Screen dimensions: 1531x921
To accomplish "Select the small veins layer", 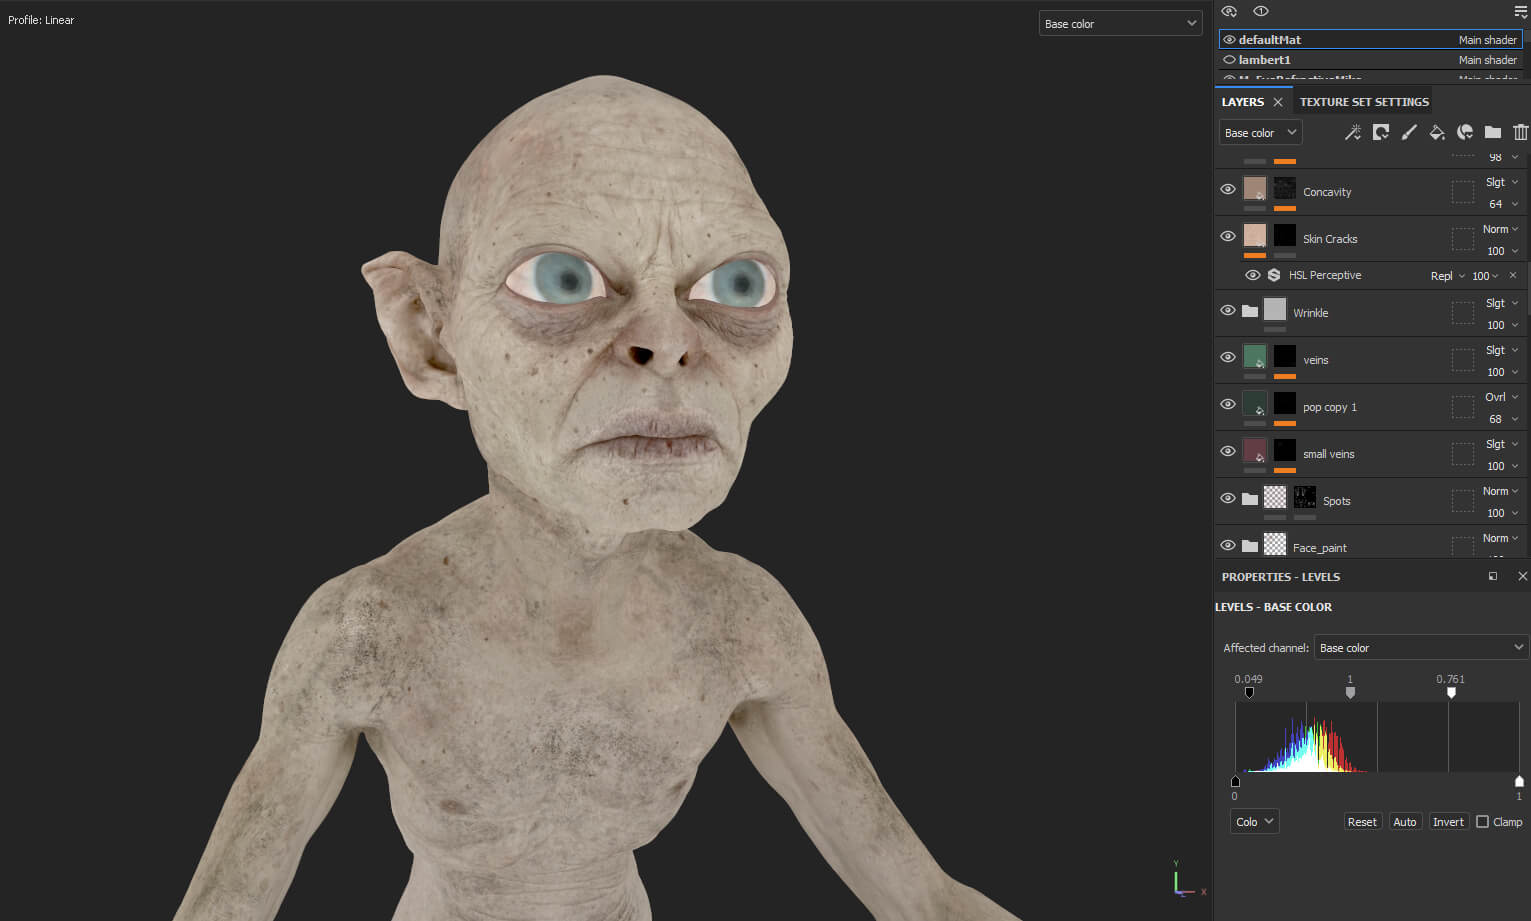I will pyautogui.click(x=1372, y=454).
